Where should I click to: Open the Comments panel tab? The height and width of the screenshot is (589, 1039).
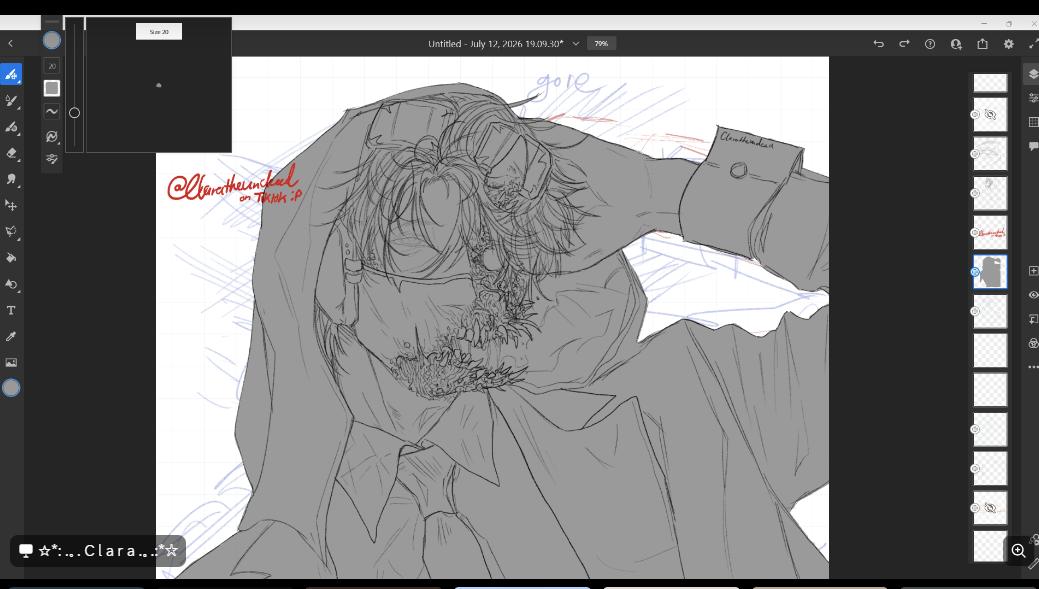pos(1032,146)
